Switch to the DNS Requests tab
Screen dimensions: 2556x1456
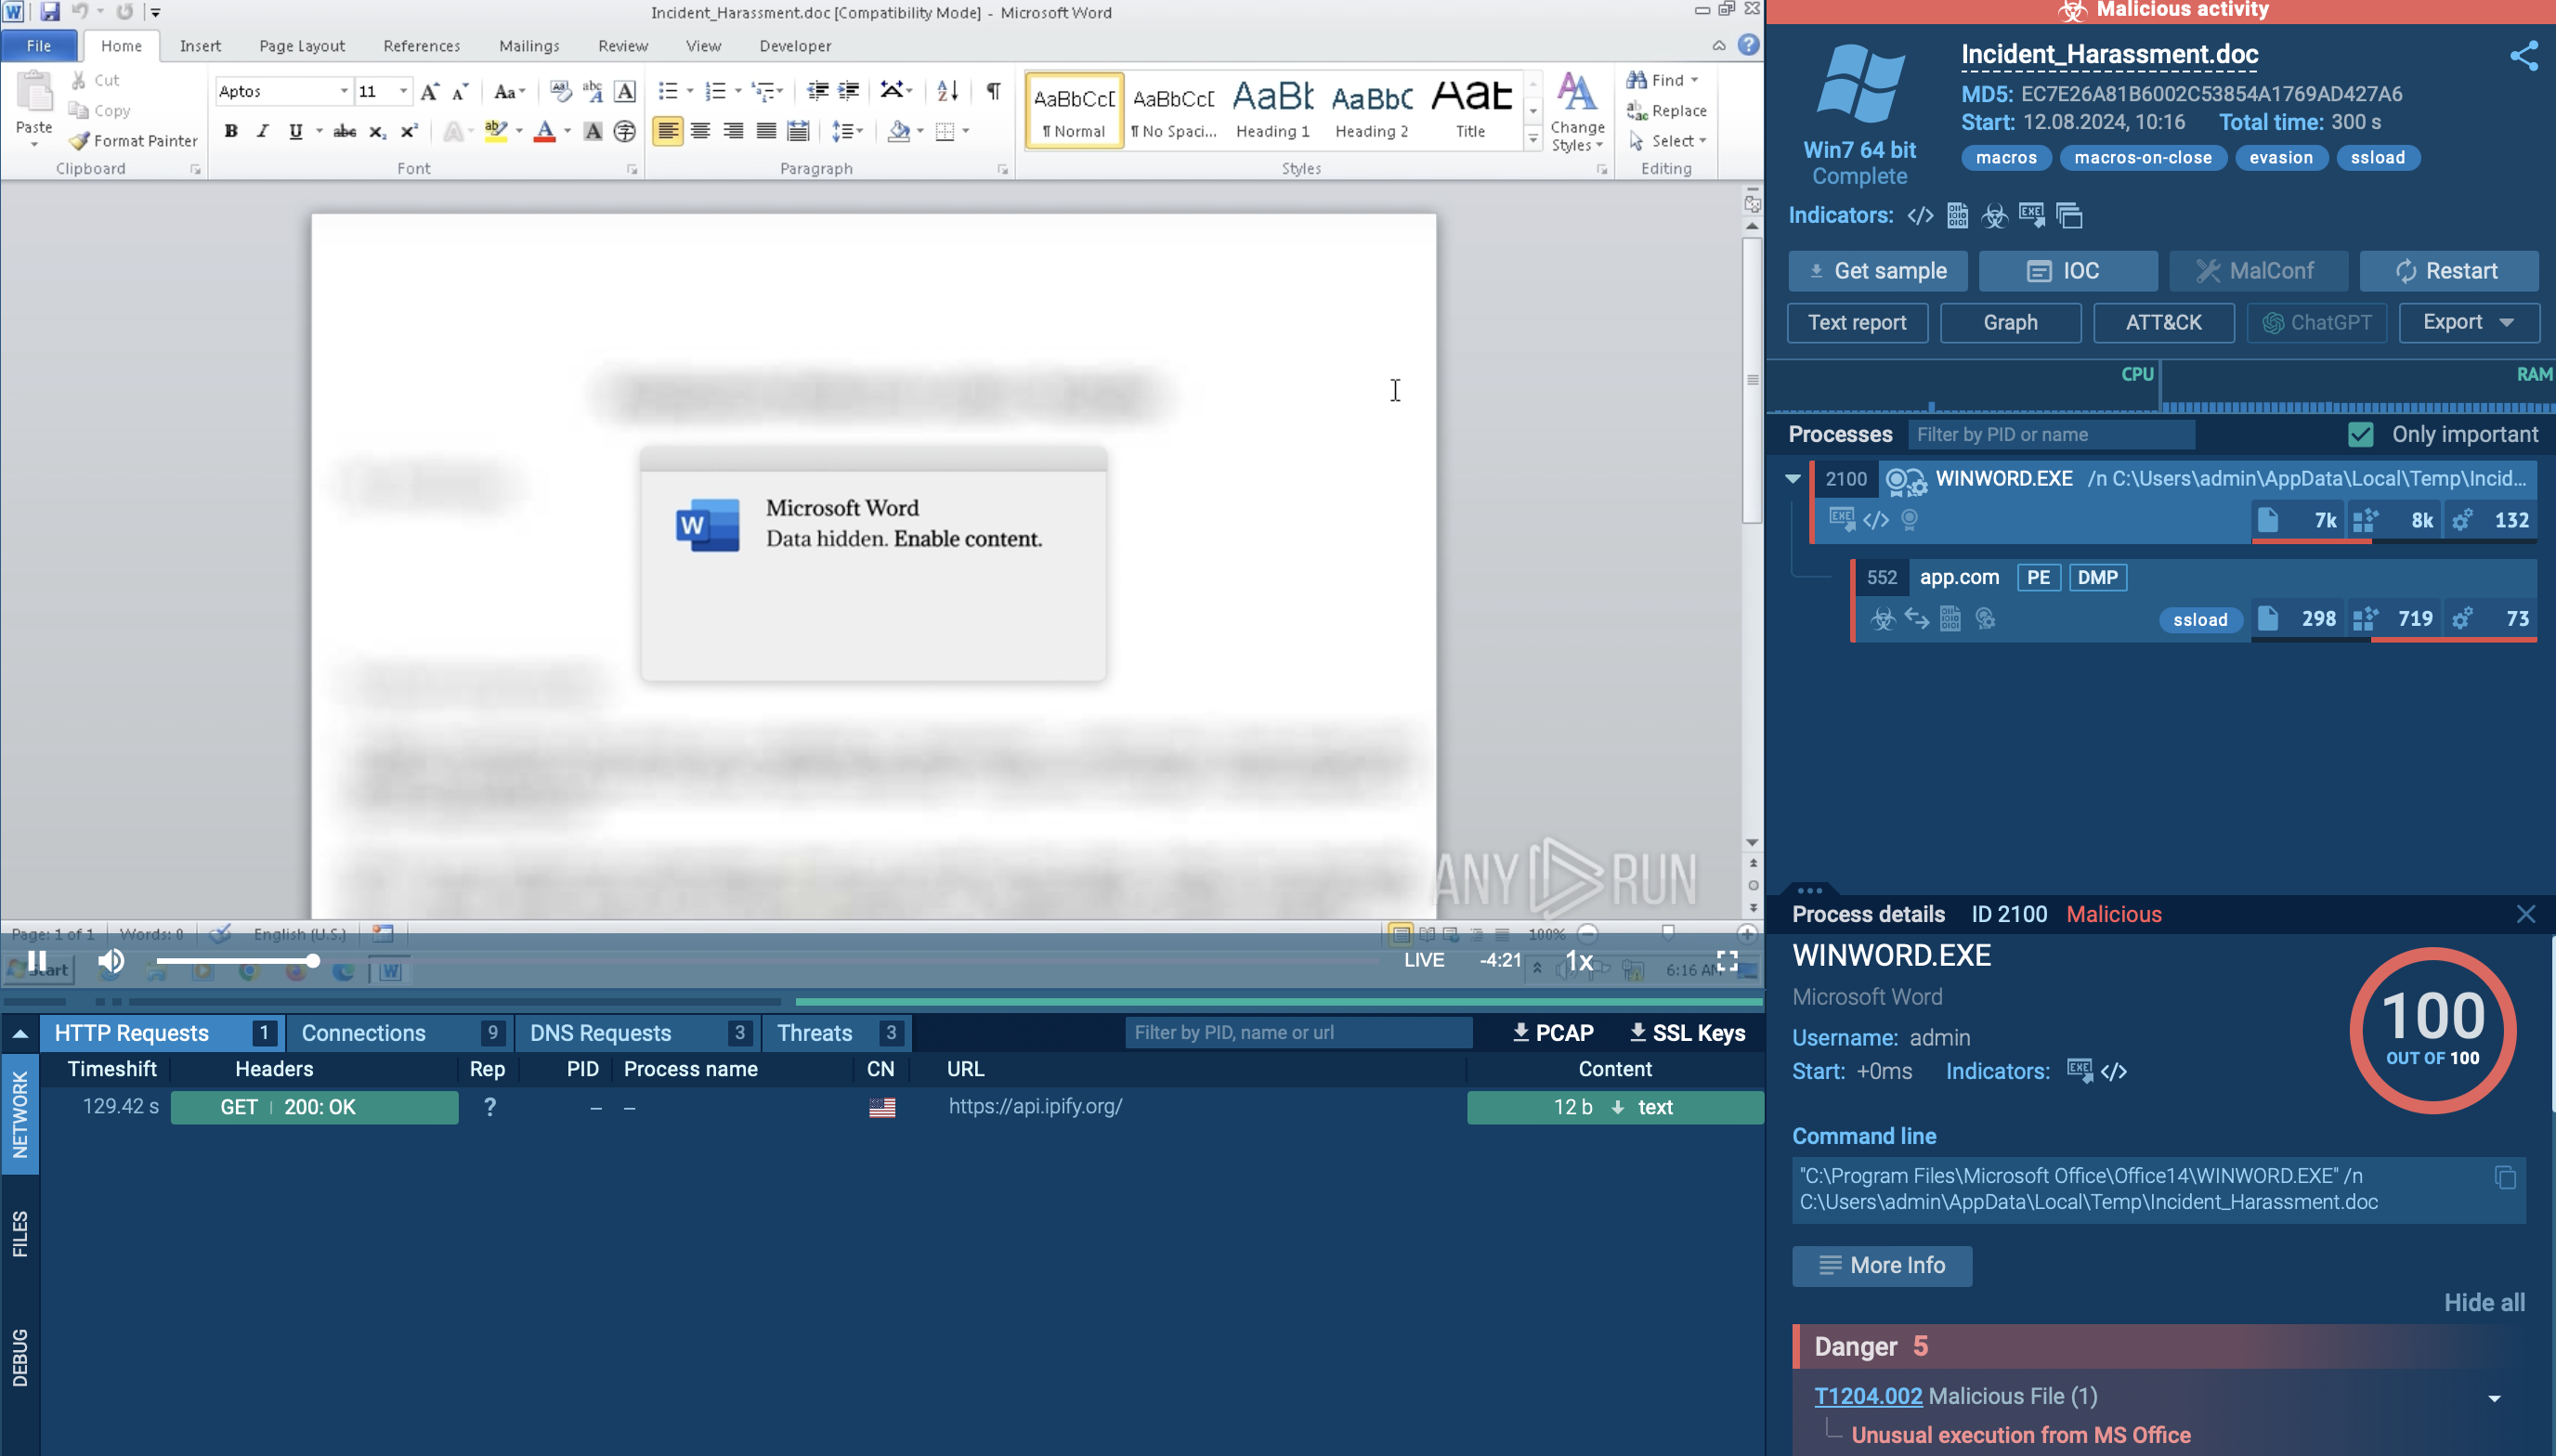pyautogui.click(x=600, y=1033)
